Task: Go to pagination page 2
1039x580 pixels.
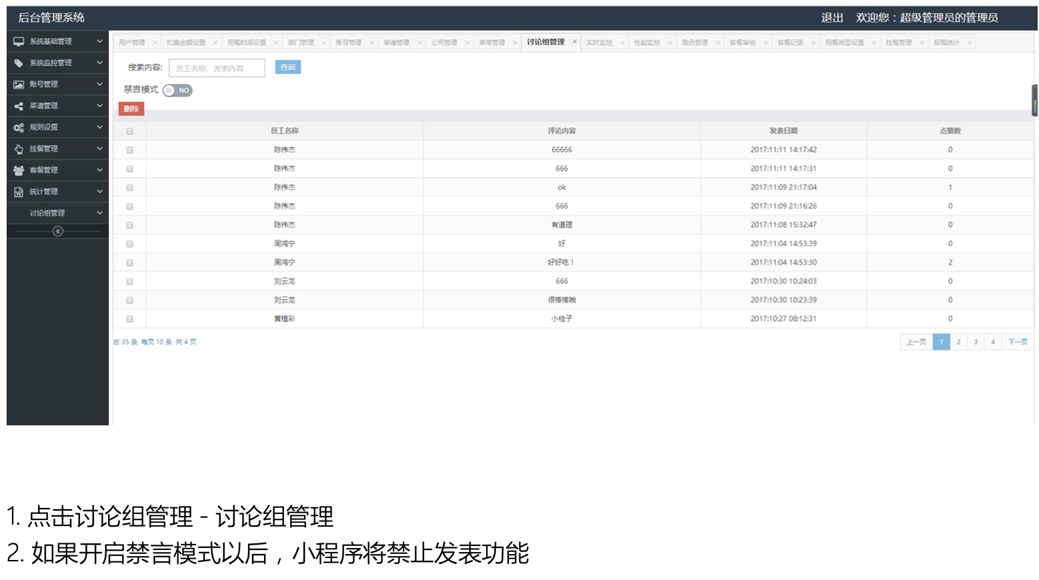Action: coord(958,342)
